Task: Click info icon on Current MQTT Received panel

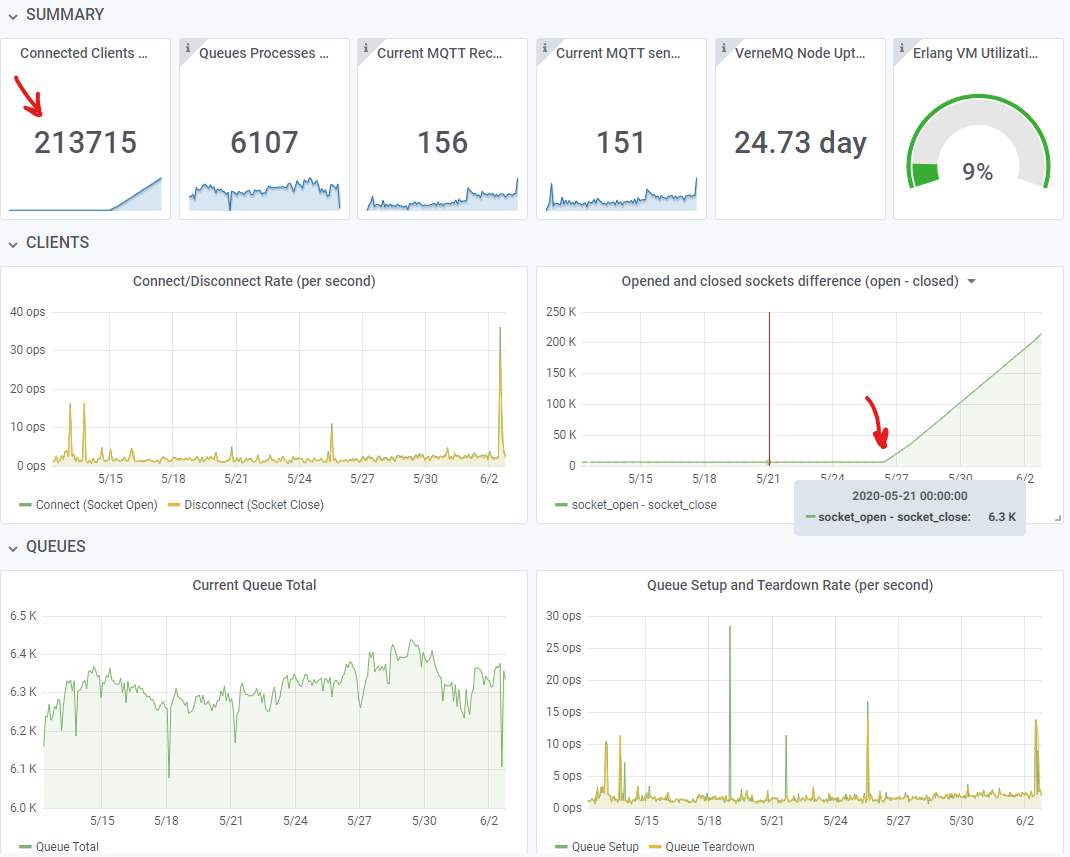Action: pos(365,48)
